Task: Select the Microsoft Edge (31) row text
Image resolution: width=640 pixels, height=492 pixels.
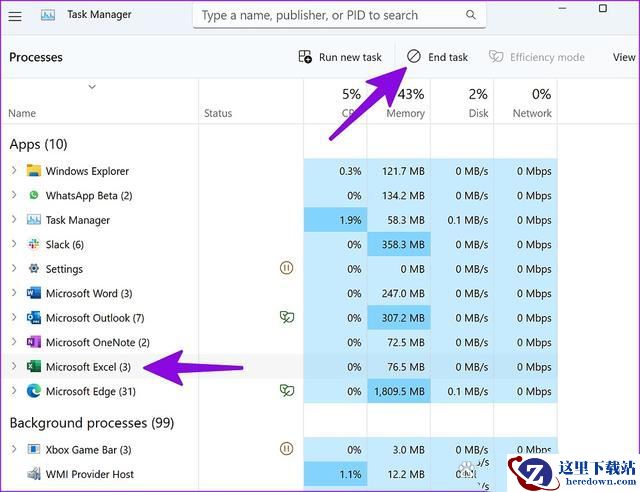Action: pyautogui.click(x=91, y=392)
